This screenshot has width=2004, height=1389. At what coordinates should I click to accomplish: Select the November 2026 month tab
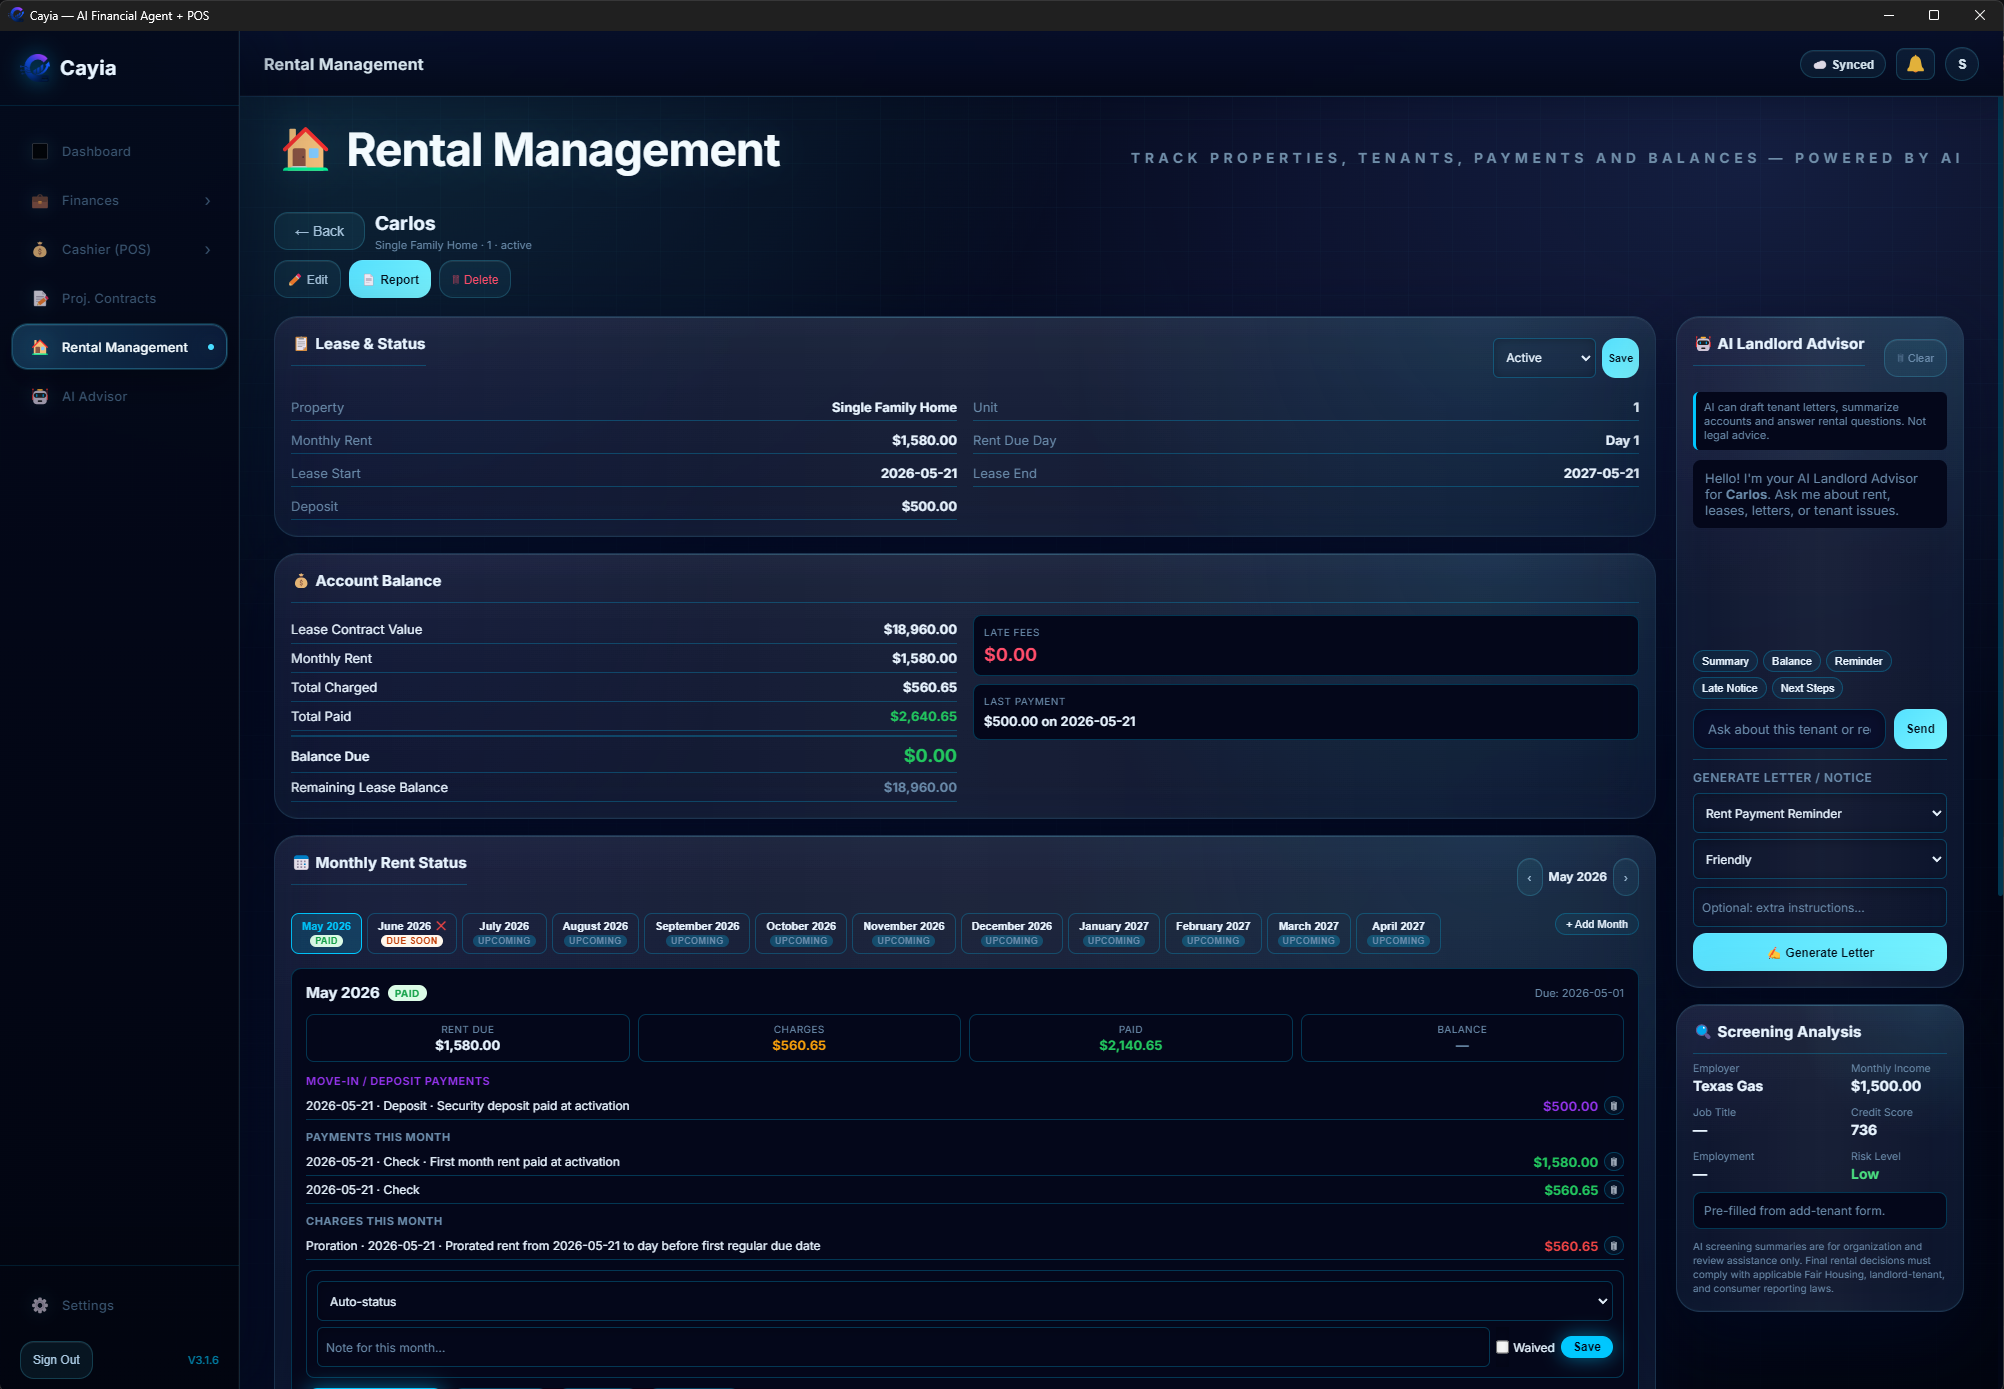[x=904, y=933]
